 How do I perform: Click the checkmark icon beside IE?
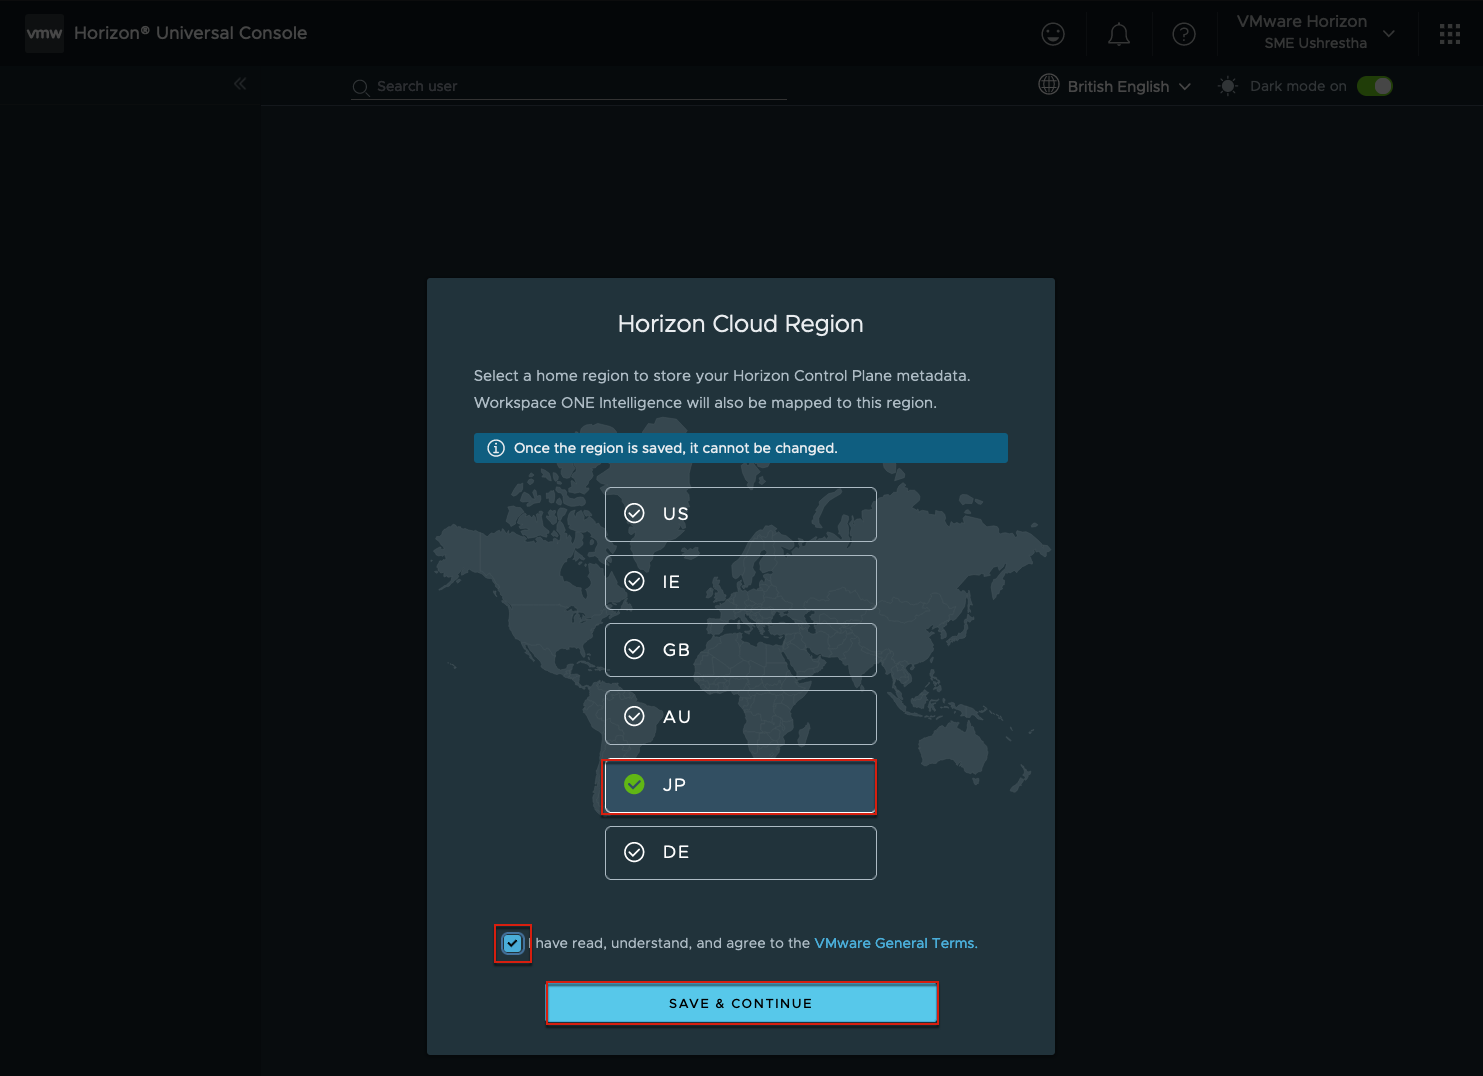point(634,581)
